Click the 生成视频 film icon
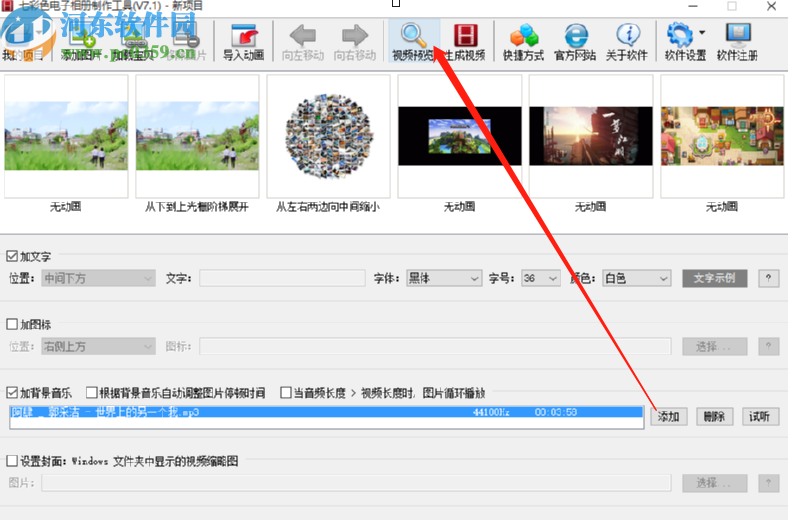Viewport: 788px width, 520px height. (x=466, y=35)
